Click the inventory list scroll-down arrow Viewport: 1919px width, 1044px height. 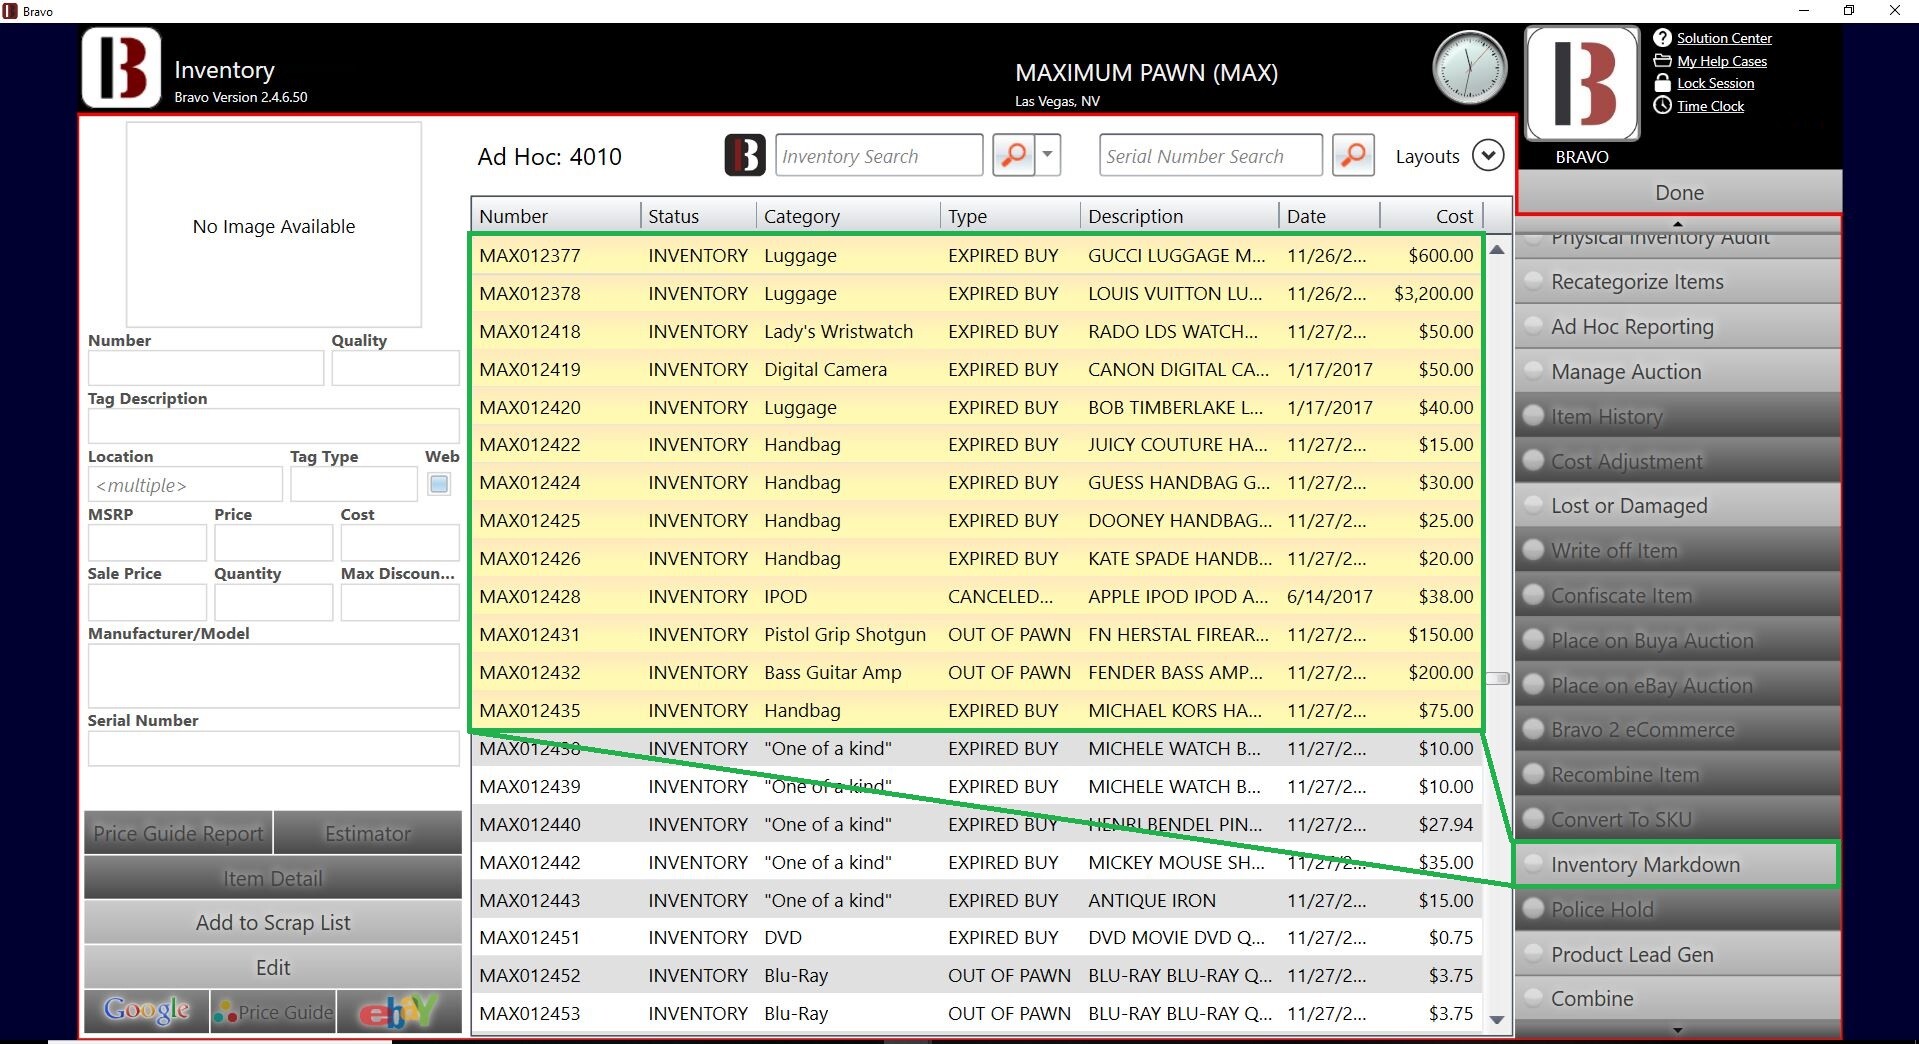click(1497, 1020)
